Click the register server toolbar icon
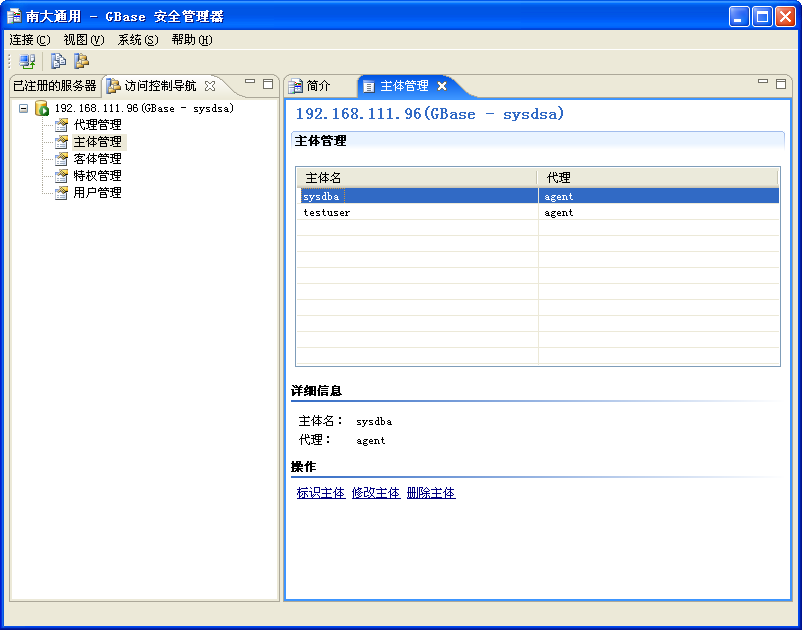 tap(27, 62)
